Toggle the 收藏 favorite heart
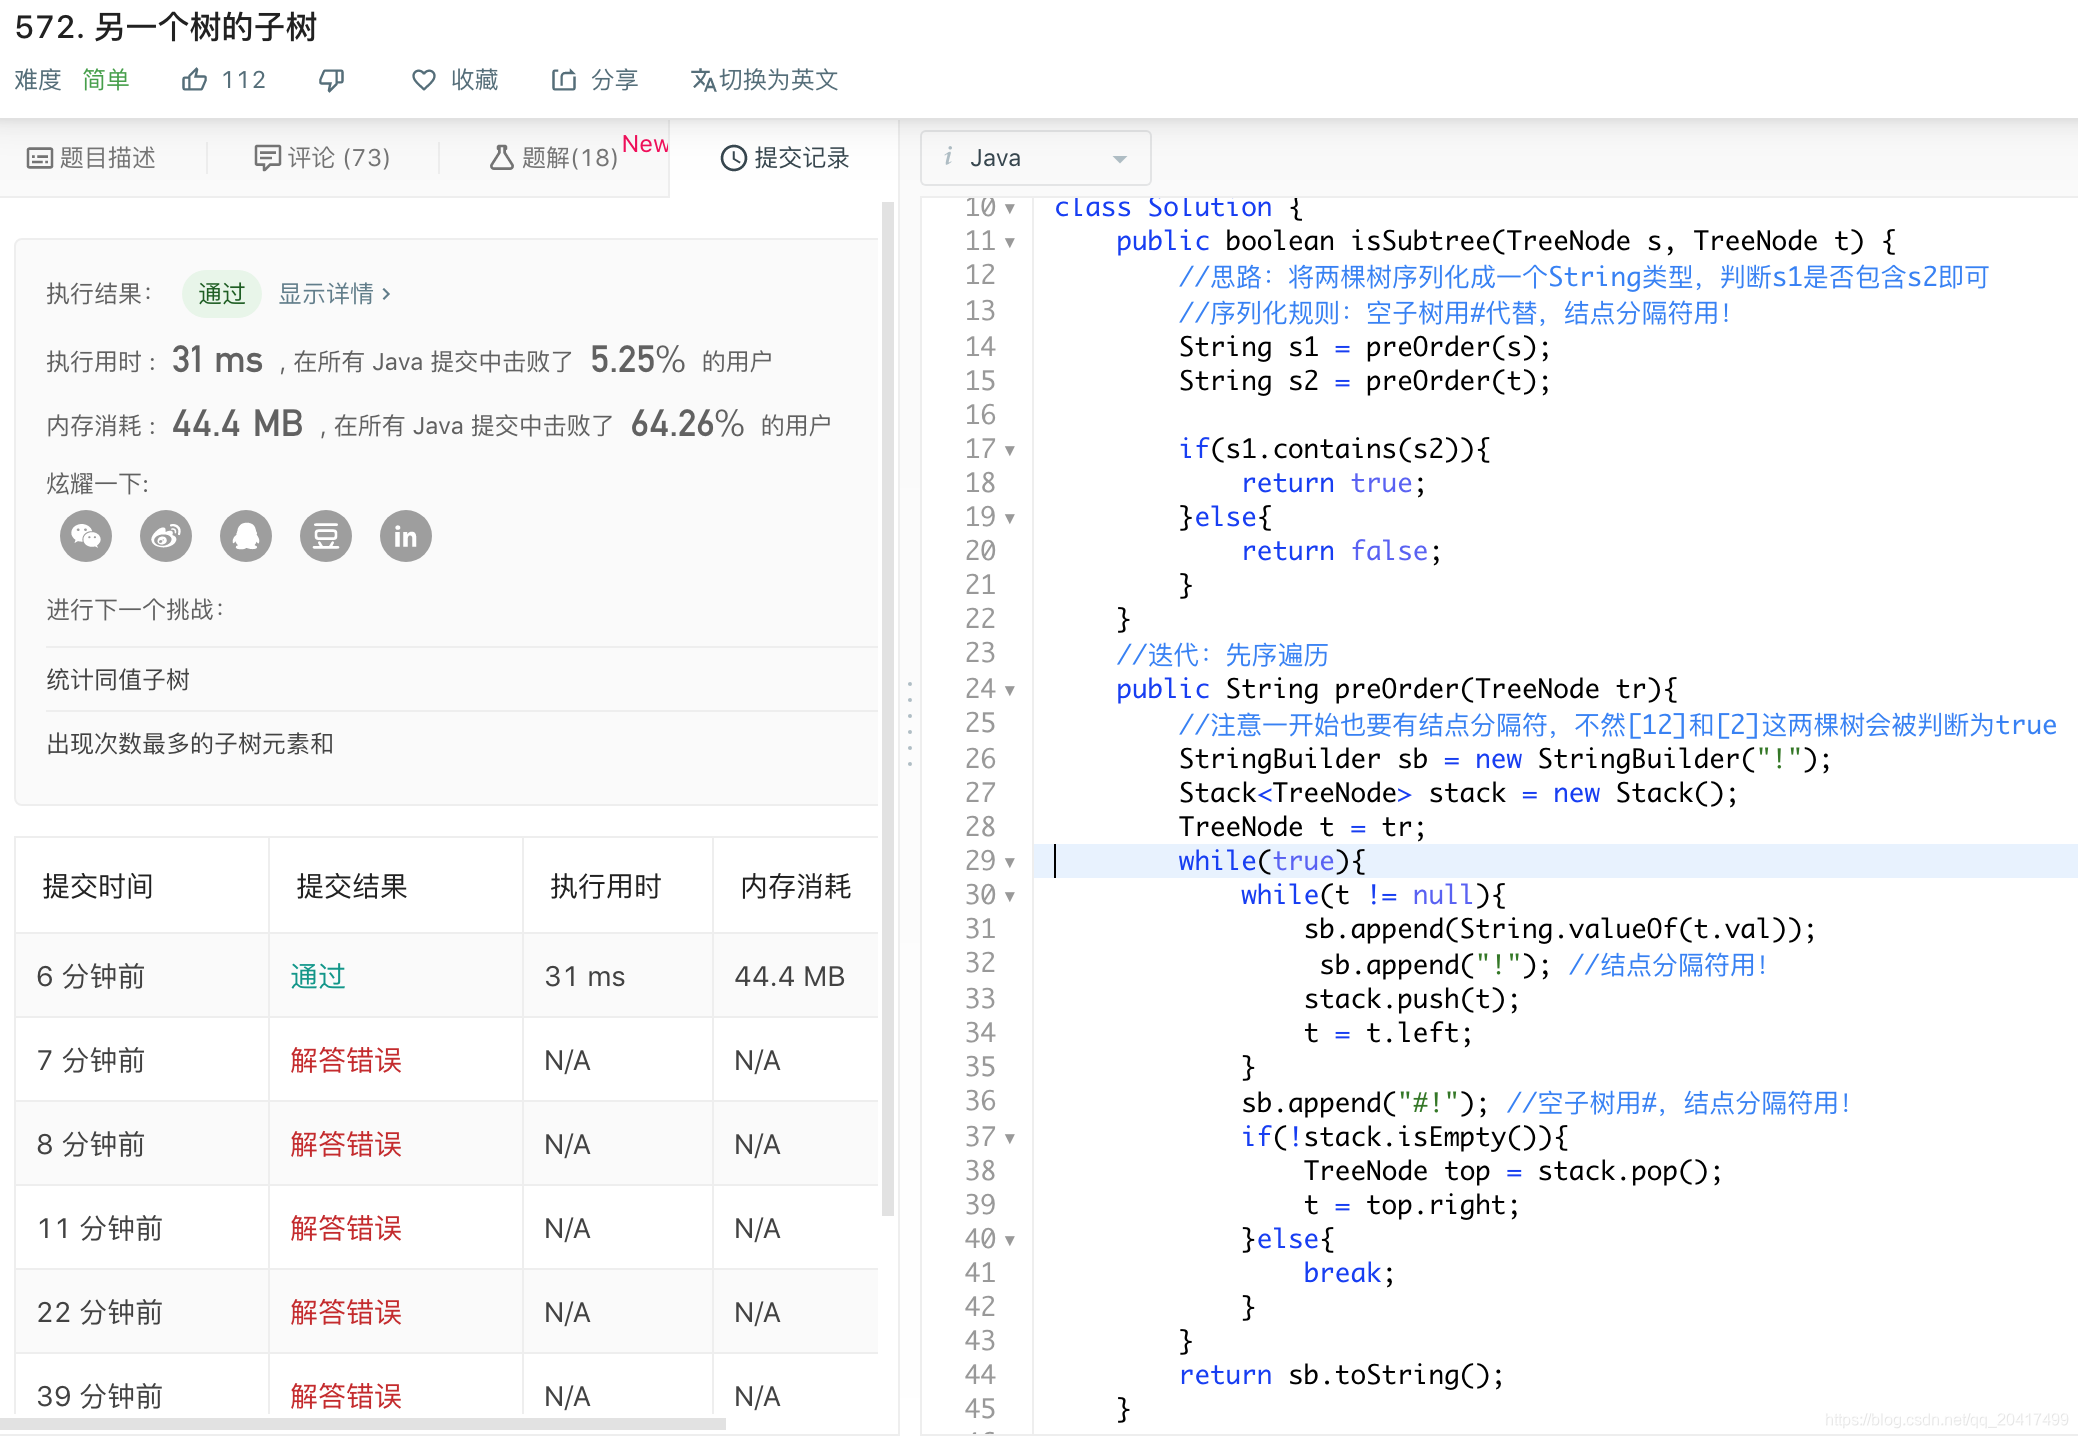Screen dimensions: 2078x1438 [x=423, y=79]
